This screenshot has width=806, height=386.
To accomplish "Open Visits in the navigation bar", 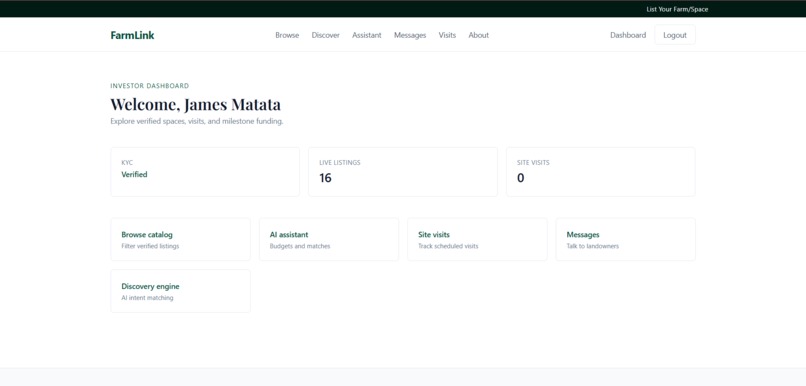I will pyautogui.click(x=447, y=35).
